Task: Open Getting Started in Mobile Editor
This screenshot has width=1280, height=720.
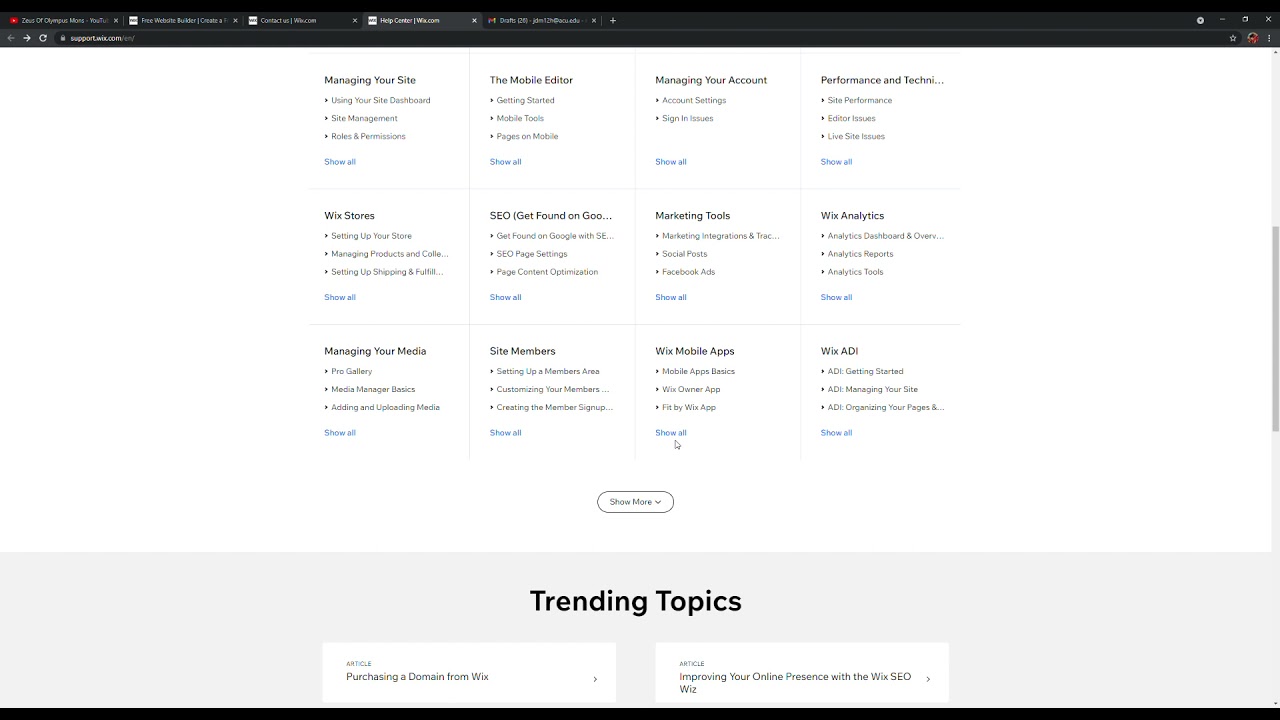Action: point(525,100)
